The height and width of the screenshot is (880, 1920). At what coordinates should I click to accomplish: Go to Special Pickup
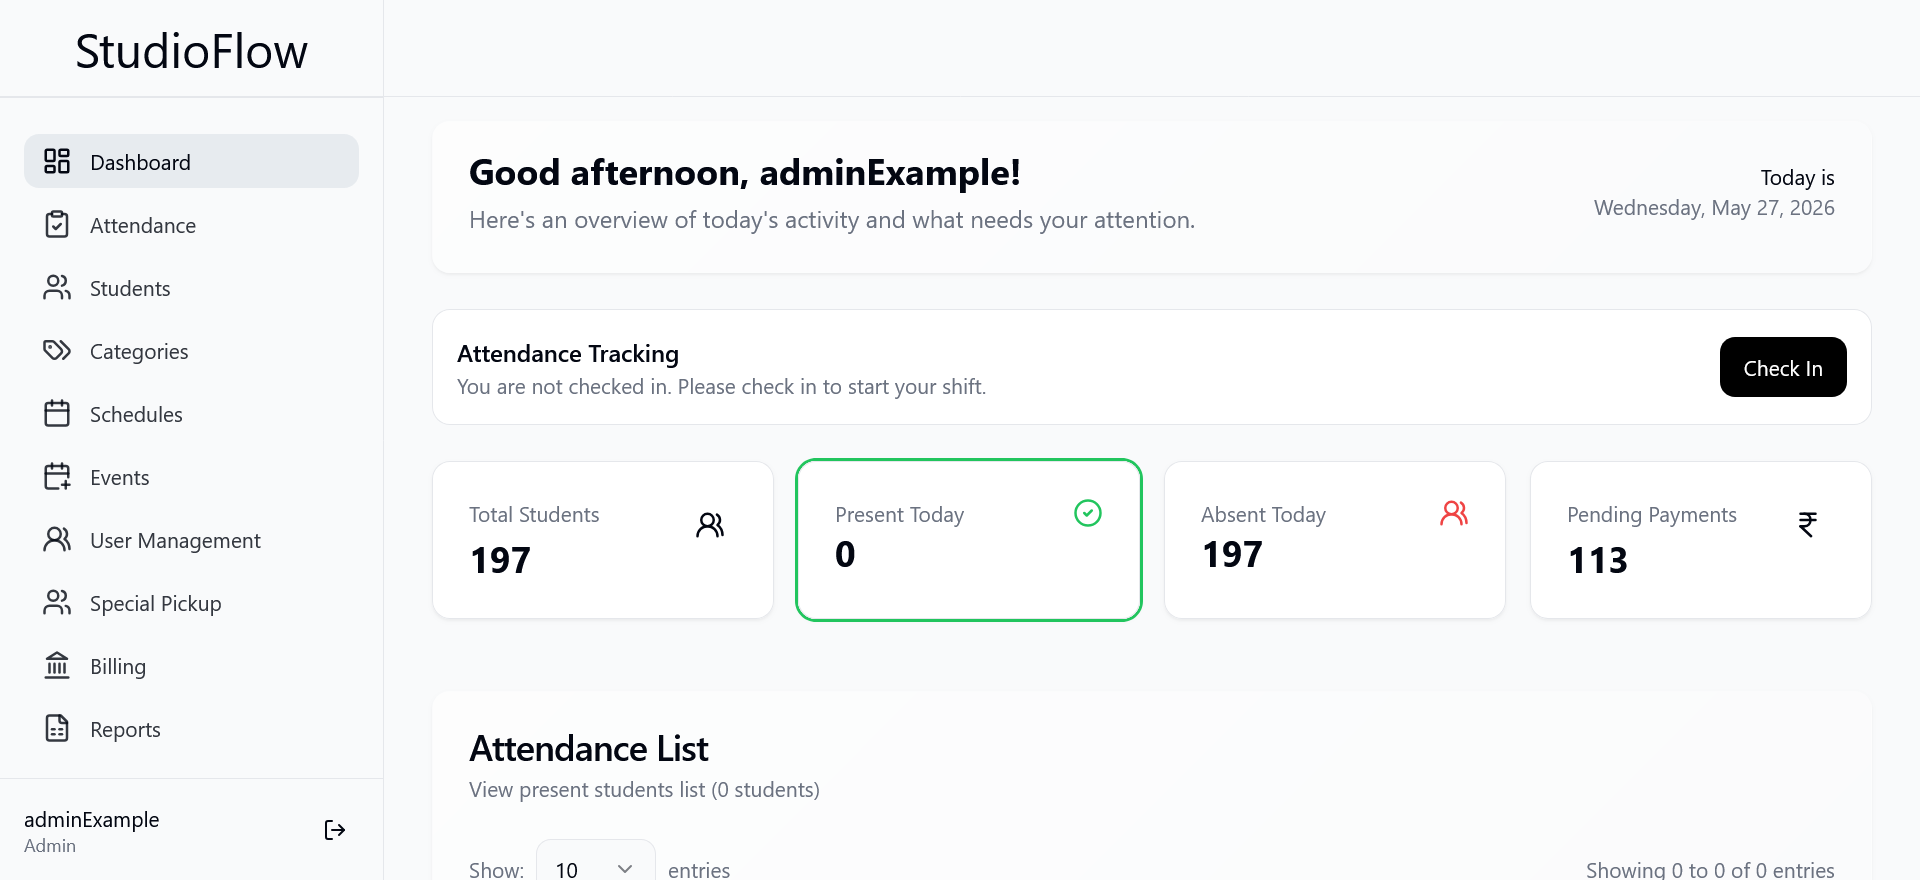pyautogui.click(x=191, y=602)
